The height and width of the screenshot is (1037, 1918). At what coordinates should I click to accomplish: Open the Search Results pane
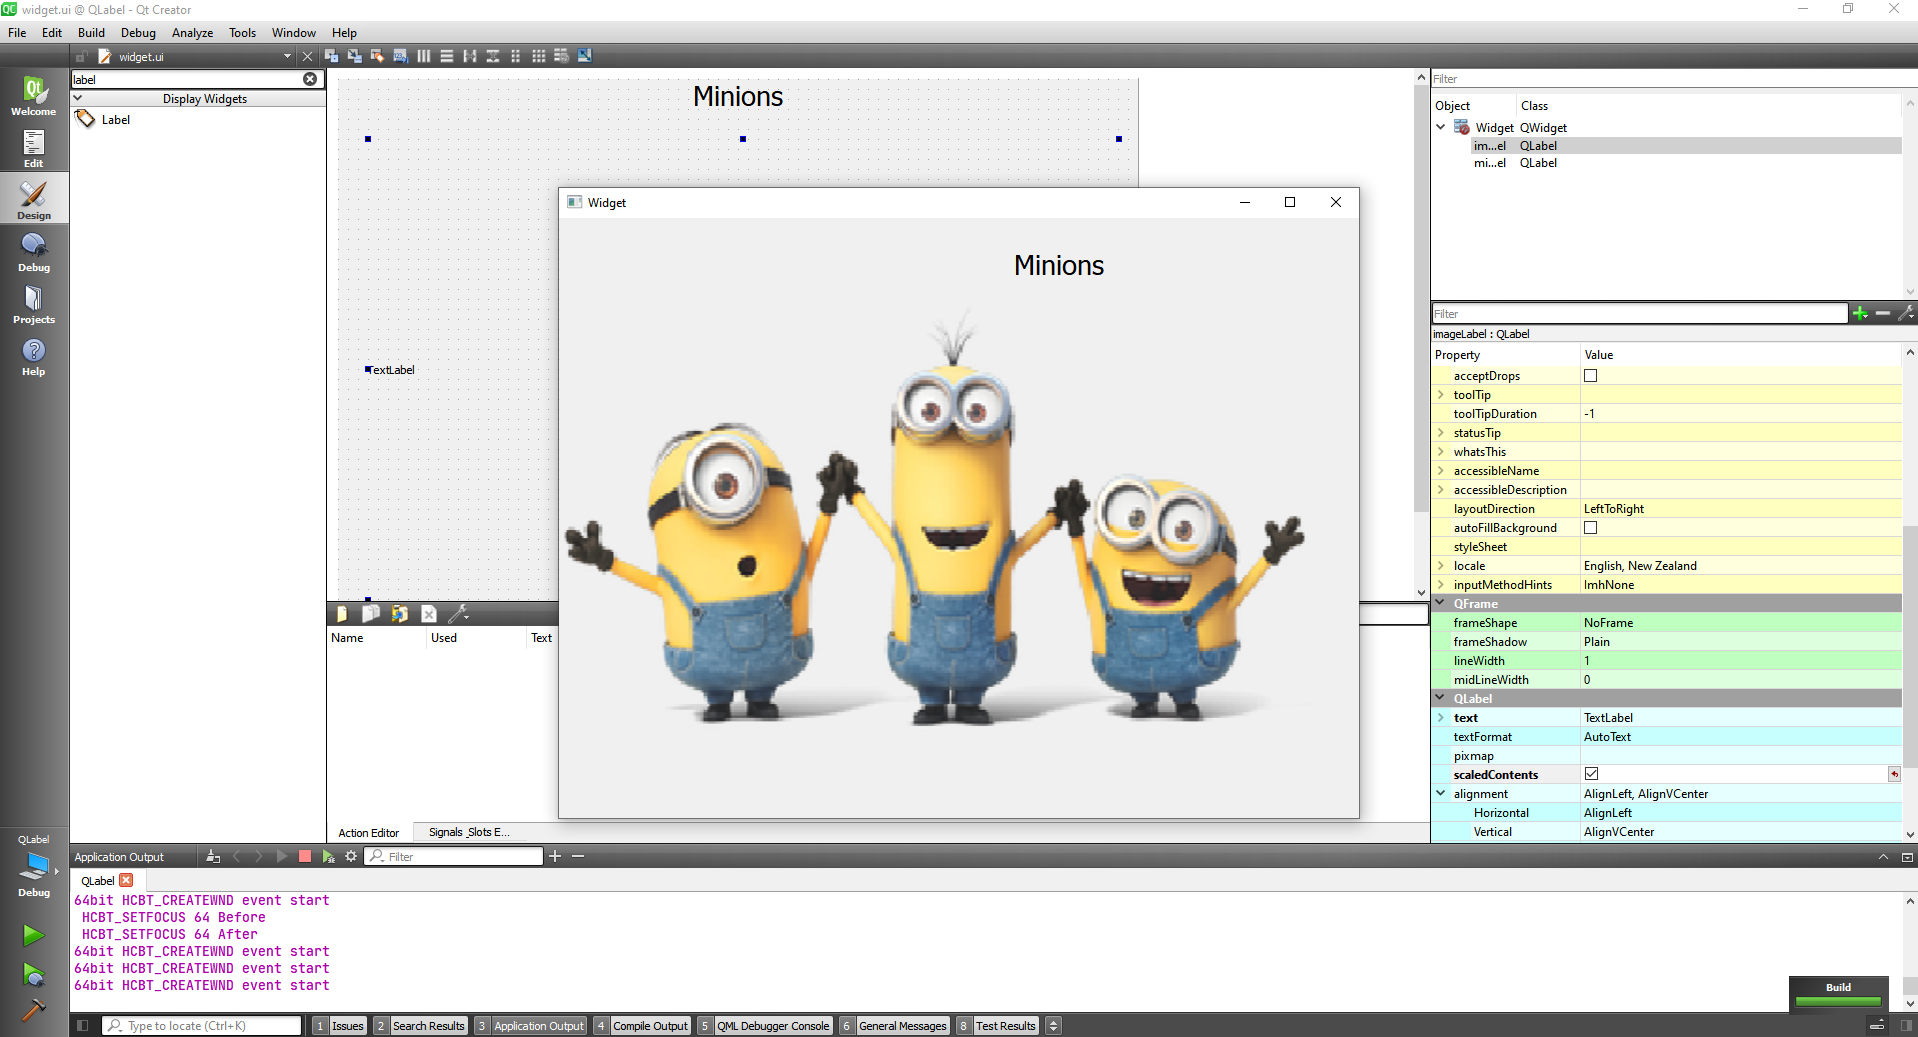[x=420, y=1025]
